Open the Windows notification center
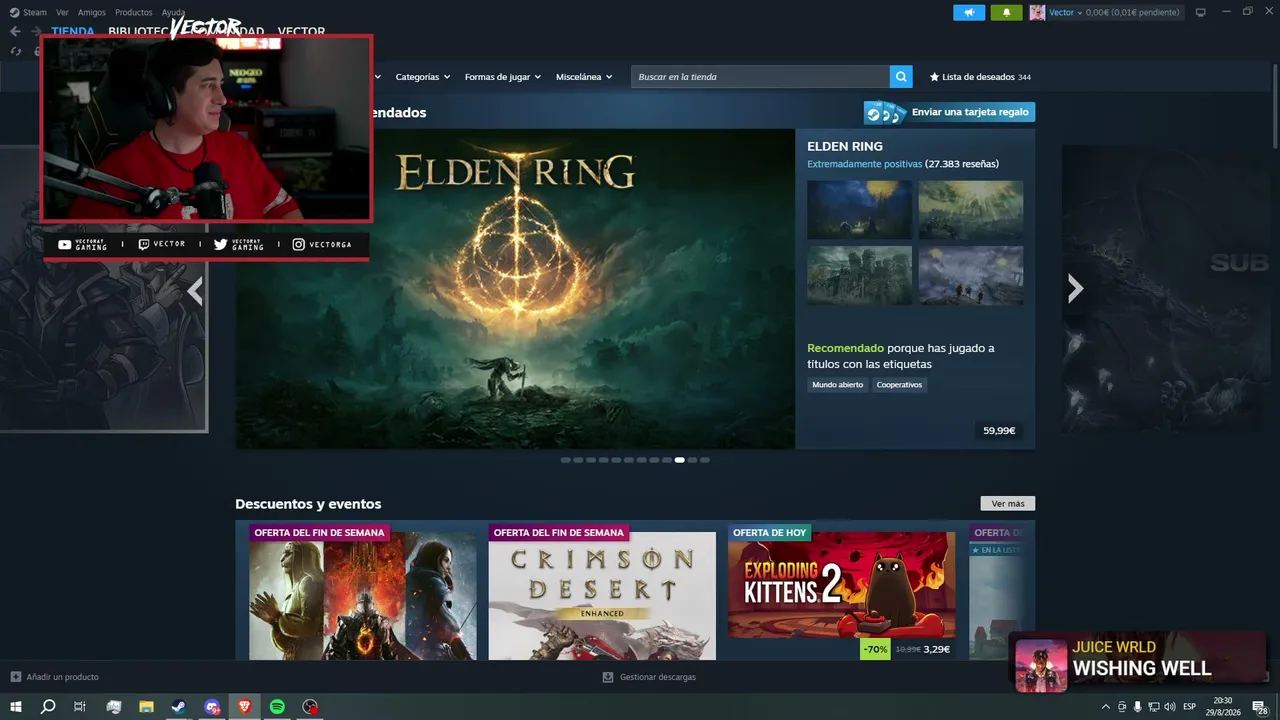The height and width of the screenshot is (720, 1280). tap(1260, 707)
